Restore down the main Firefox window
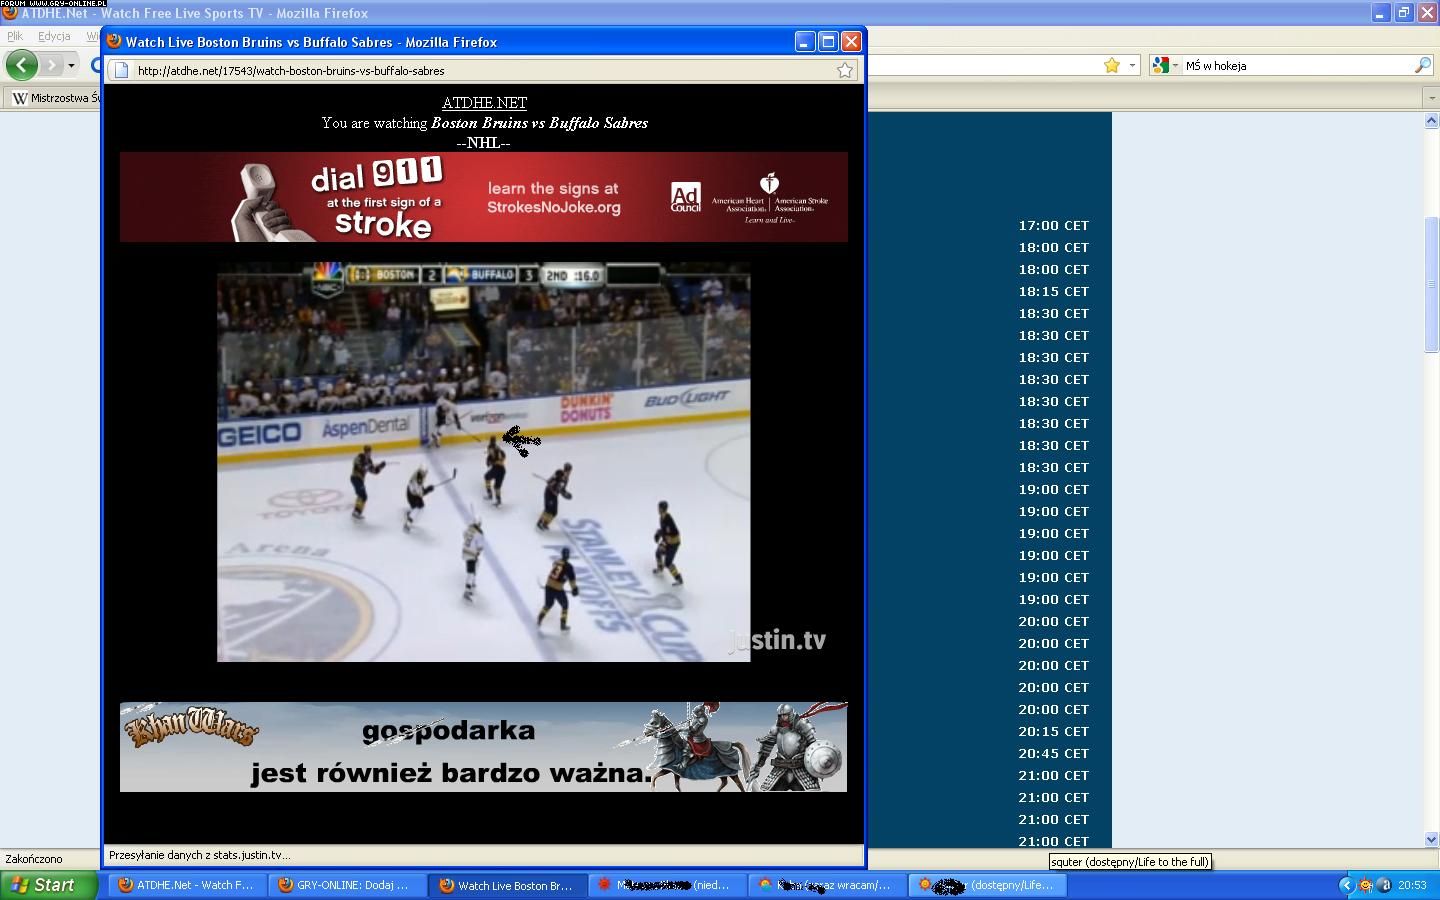Image resolution: width=1440 pixels, height=900 pixels. point(1404,13)
